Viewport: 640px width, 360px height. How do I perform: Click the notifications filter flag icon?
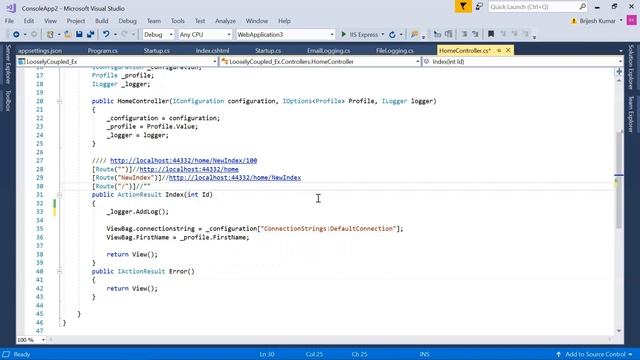coord(463,7)
